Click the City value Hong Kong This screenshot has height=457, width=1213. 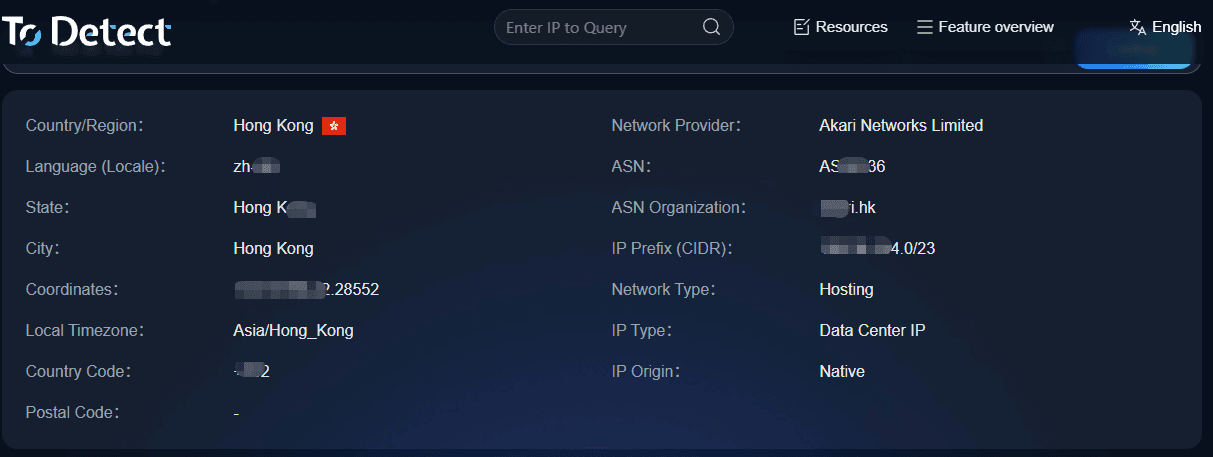[273, 248]
